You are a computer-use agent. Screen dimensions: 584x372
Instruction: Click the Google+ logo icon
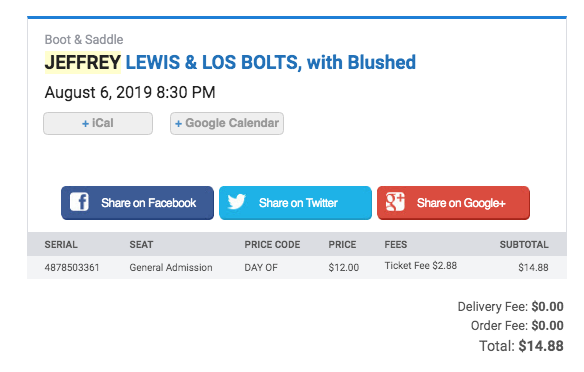(395, 202)
